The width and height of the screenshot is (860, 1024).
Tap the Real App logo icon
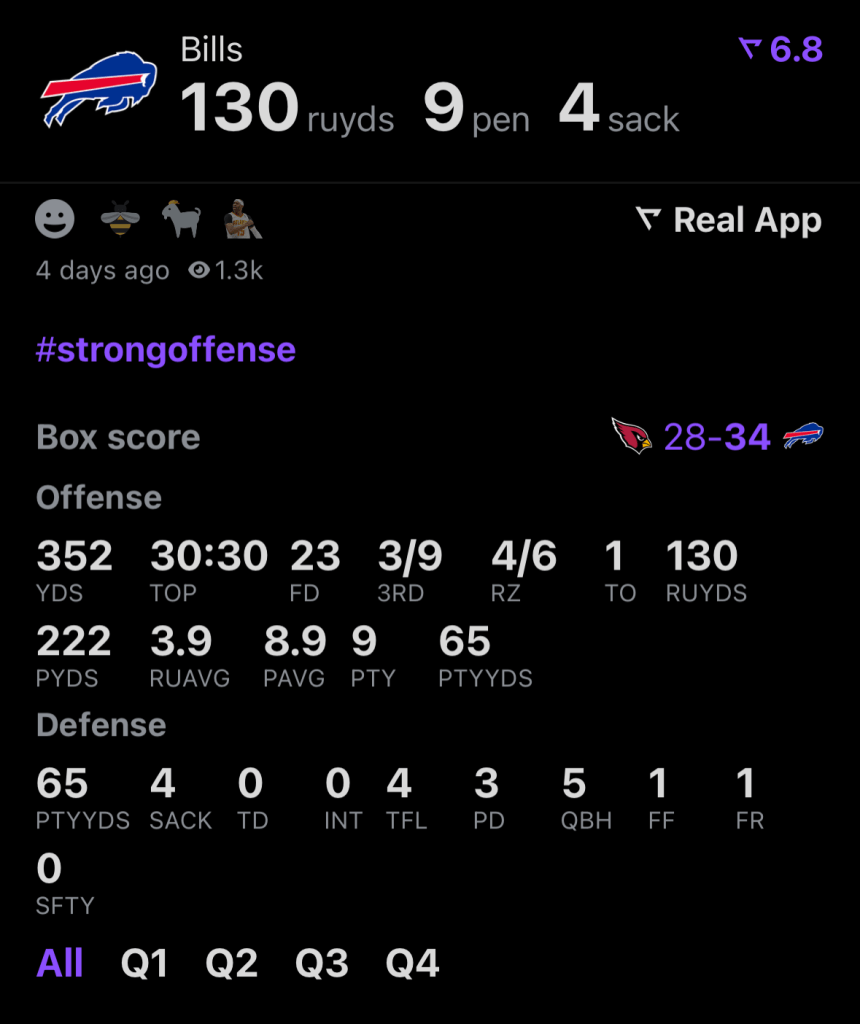[x=649, y=220]
